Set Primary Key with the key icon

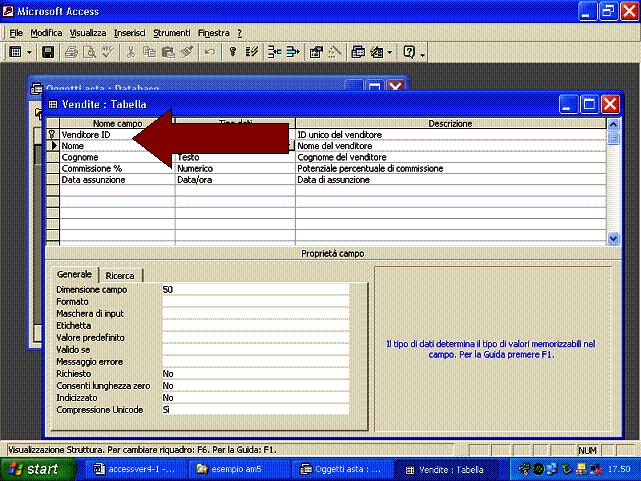coord(233,52)
